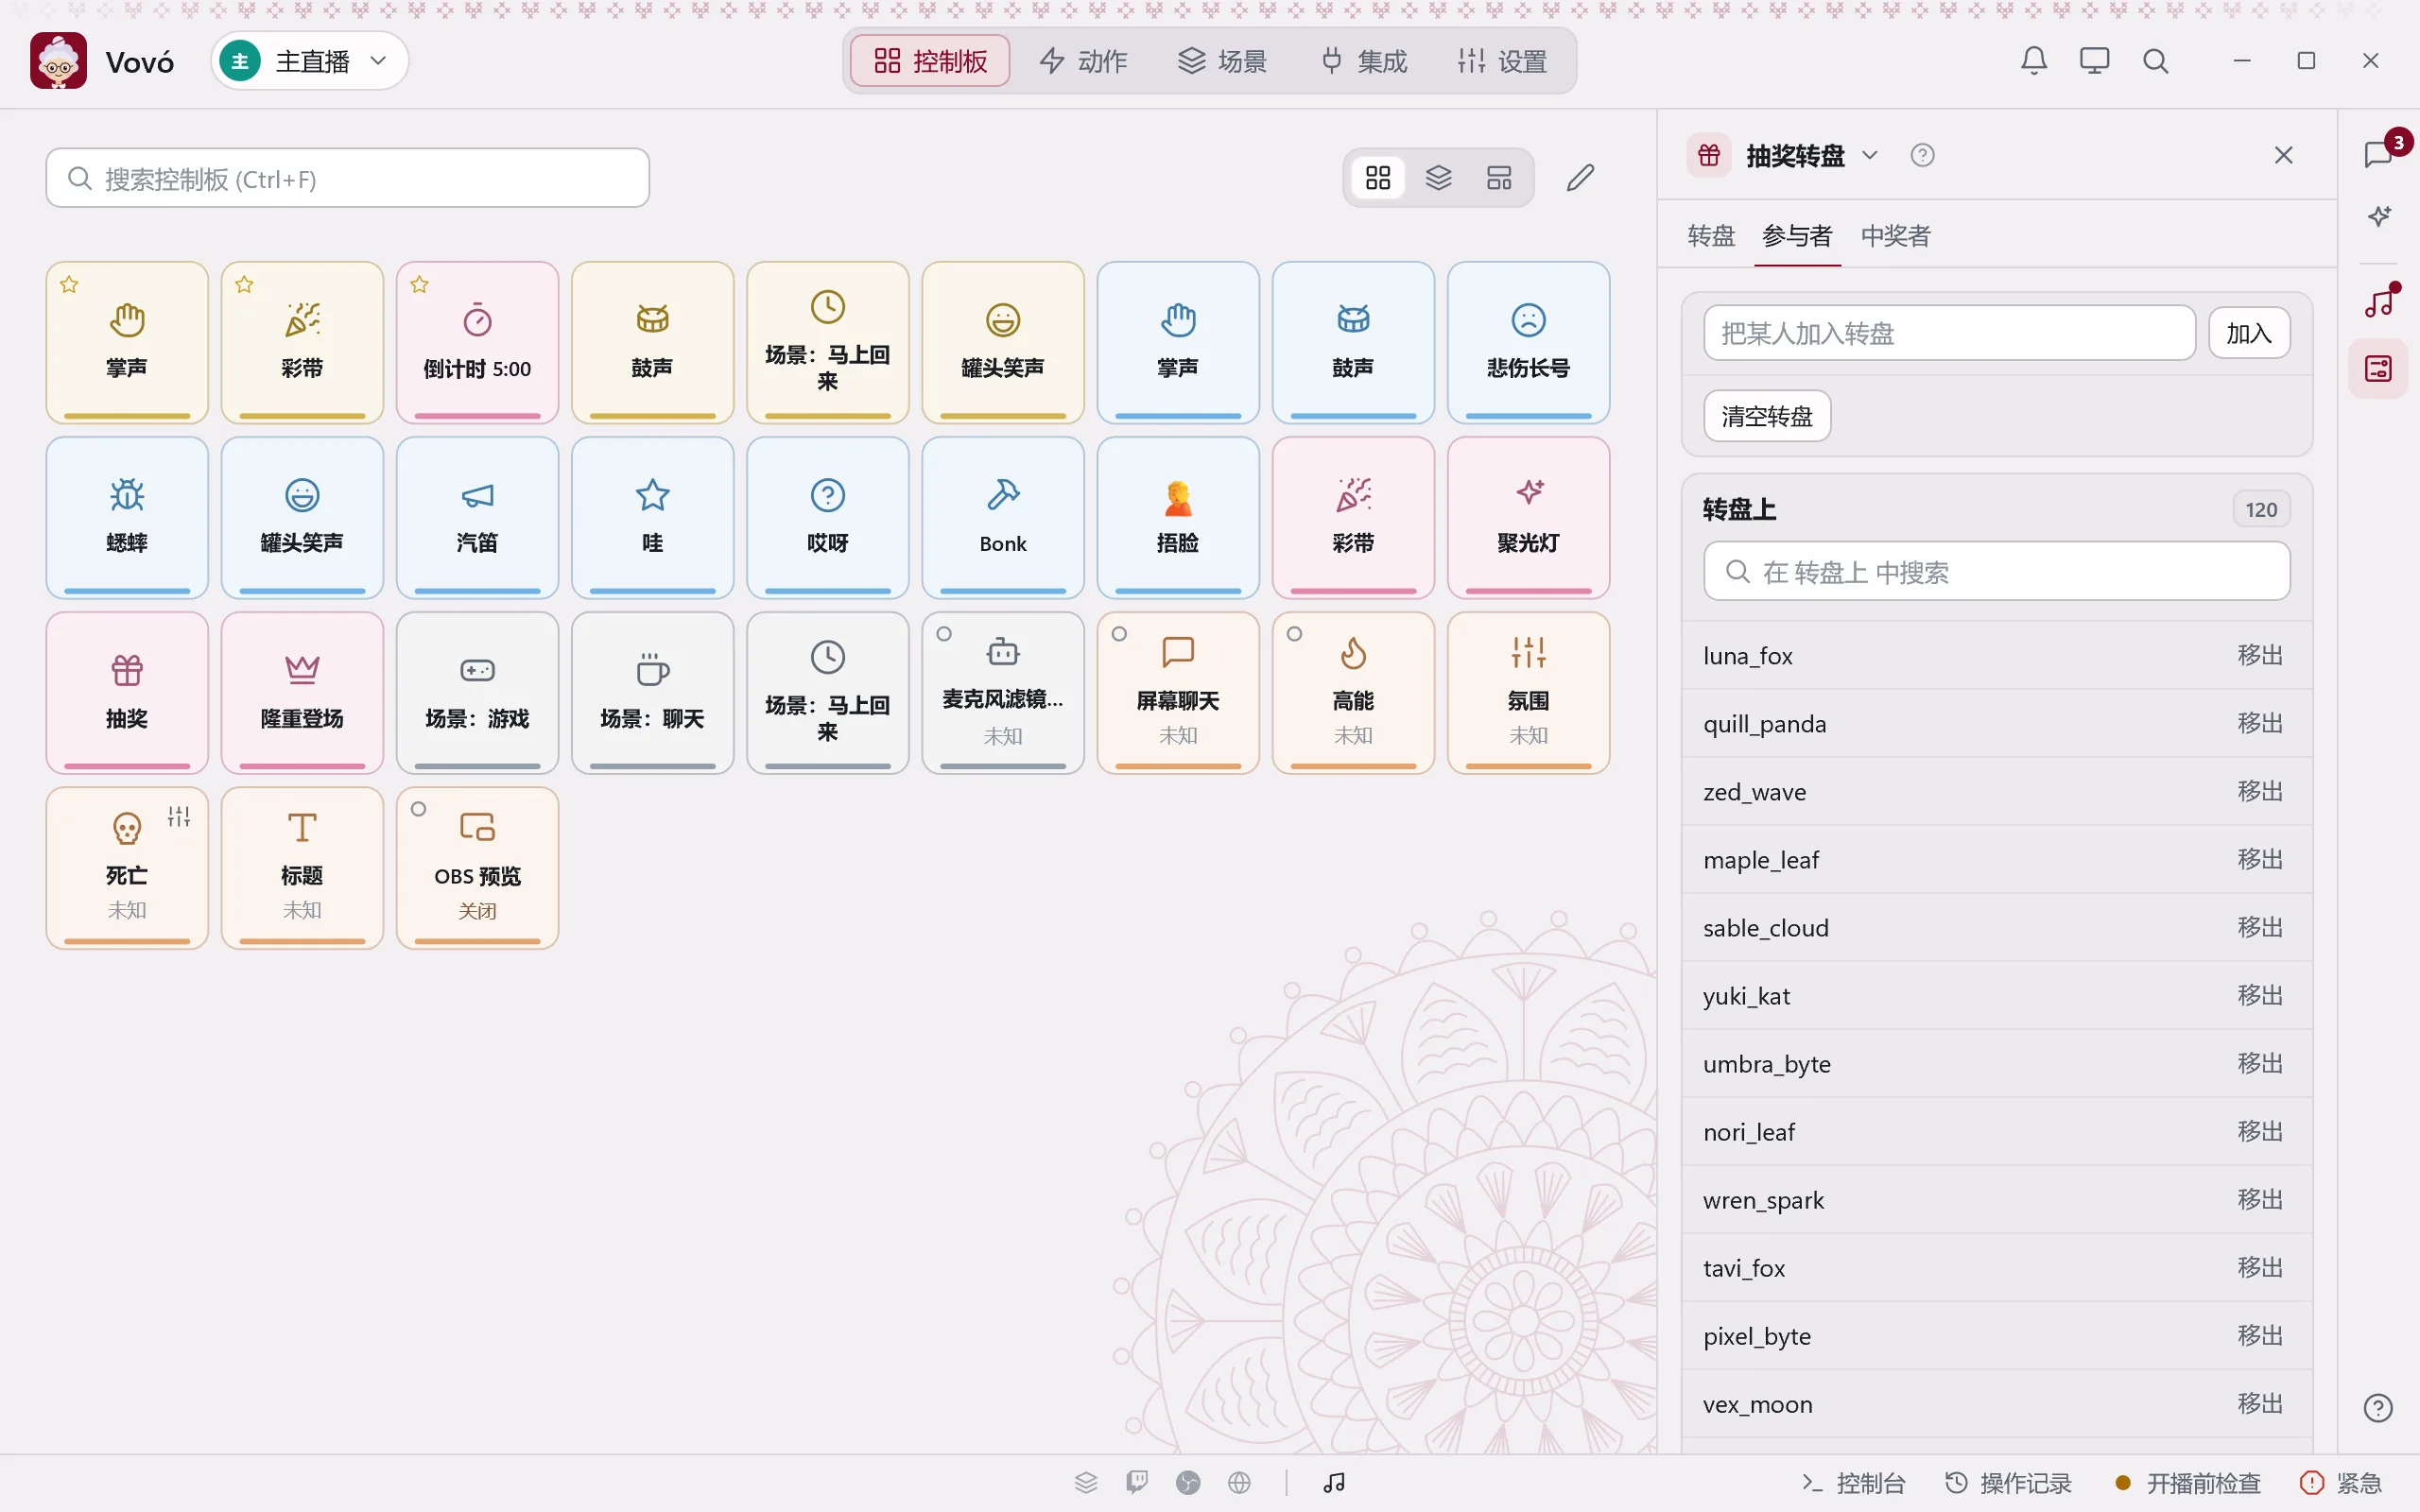Toggle the 屏幕聊天 switch card
2420x1512 pixels.
tap(1178, 693)
